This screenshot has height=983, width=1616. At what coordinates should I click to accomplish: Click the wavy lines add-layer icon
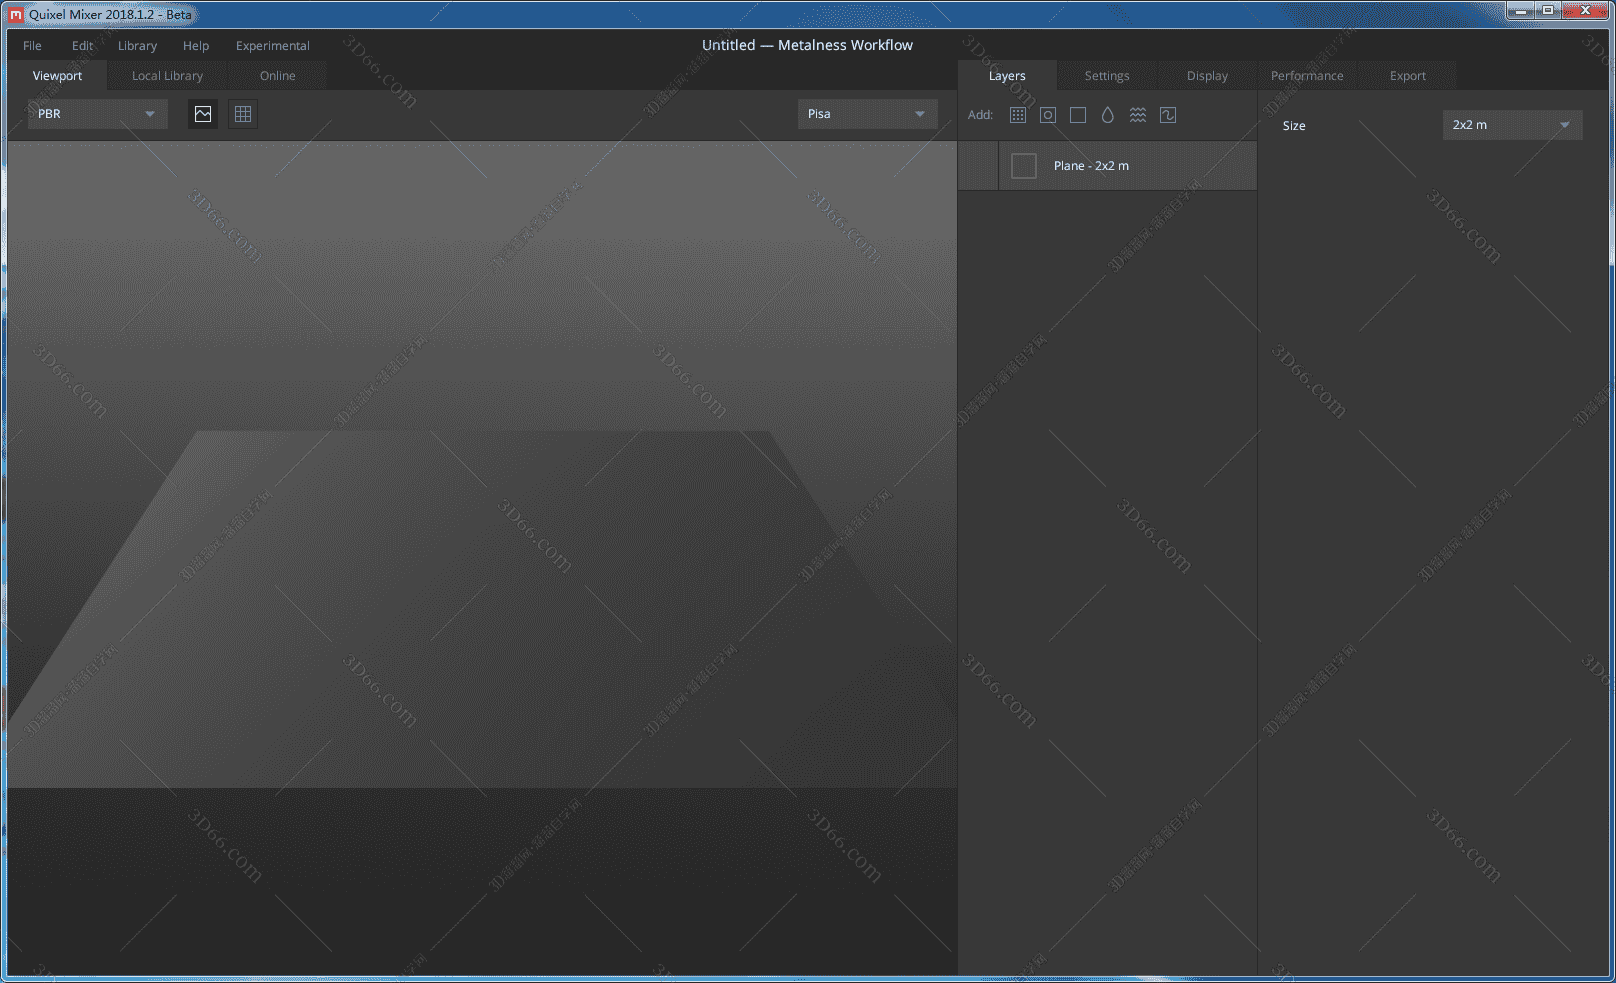1138,115
